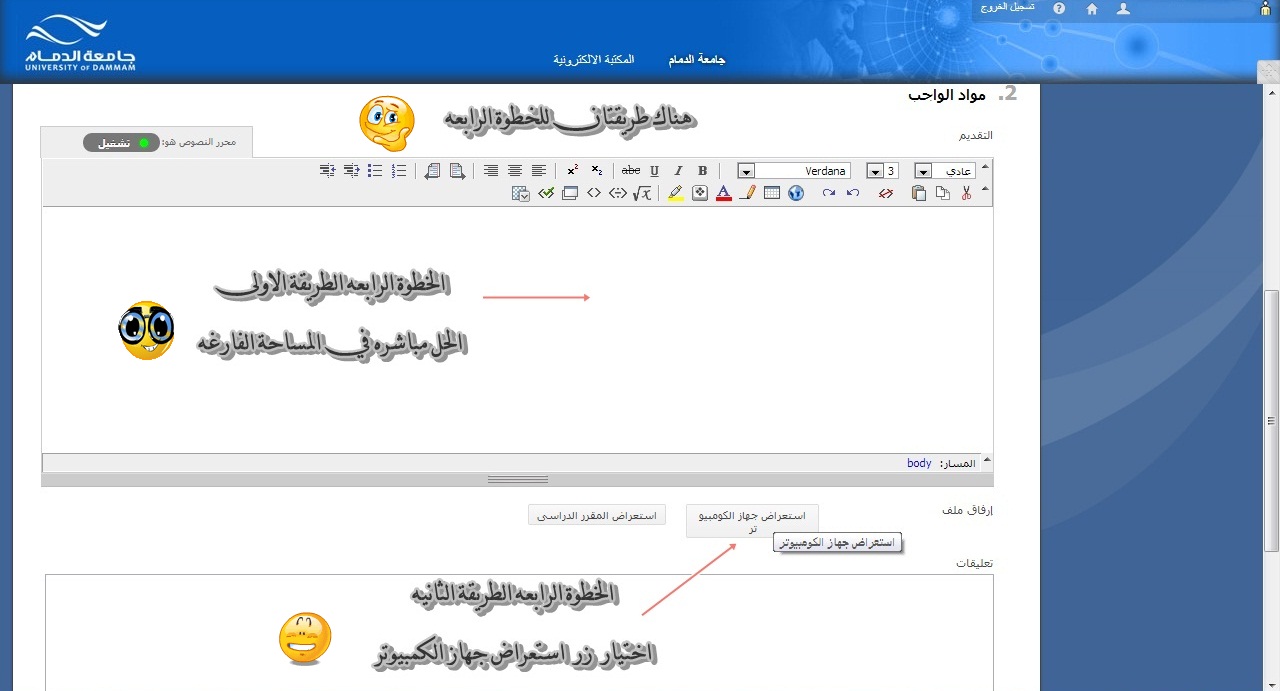
Task: Click the preview window icon
Action: 570,193
